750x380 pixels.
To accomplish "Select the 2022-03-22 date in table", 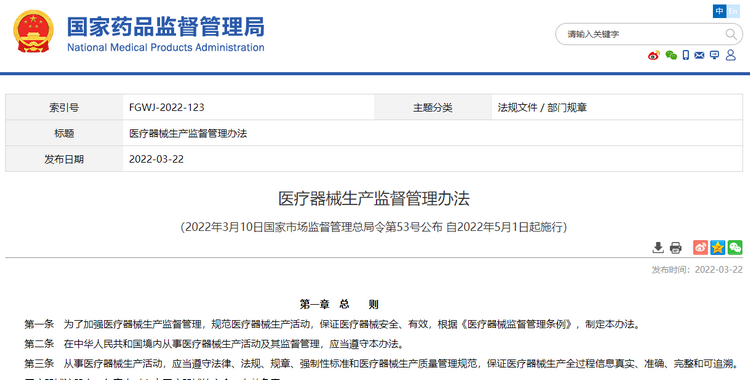I will [156, 159].
